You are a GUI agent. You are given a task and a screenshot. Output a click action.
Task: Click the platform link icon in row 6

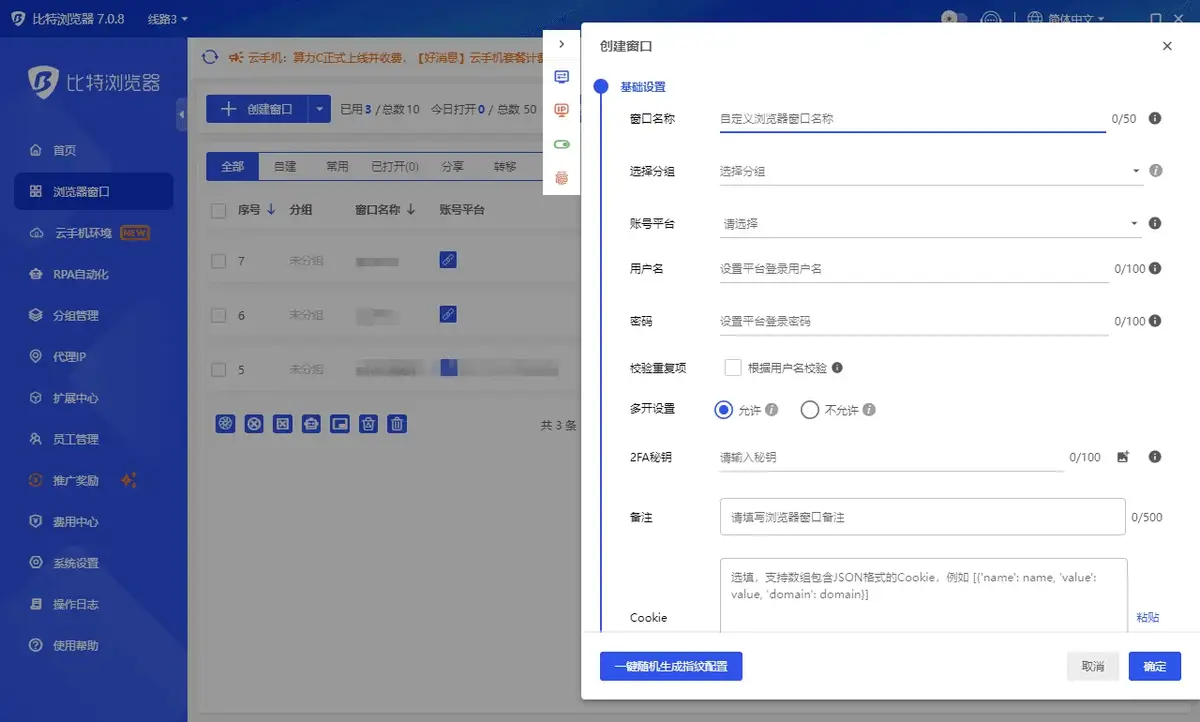click(448, 314)
